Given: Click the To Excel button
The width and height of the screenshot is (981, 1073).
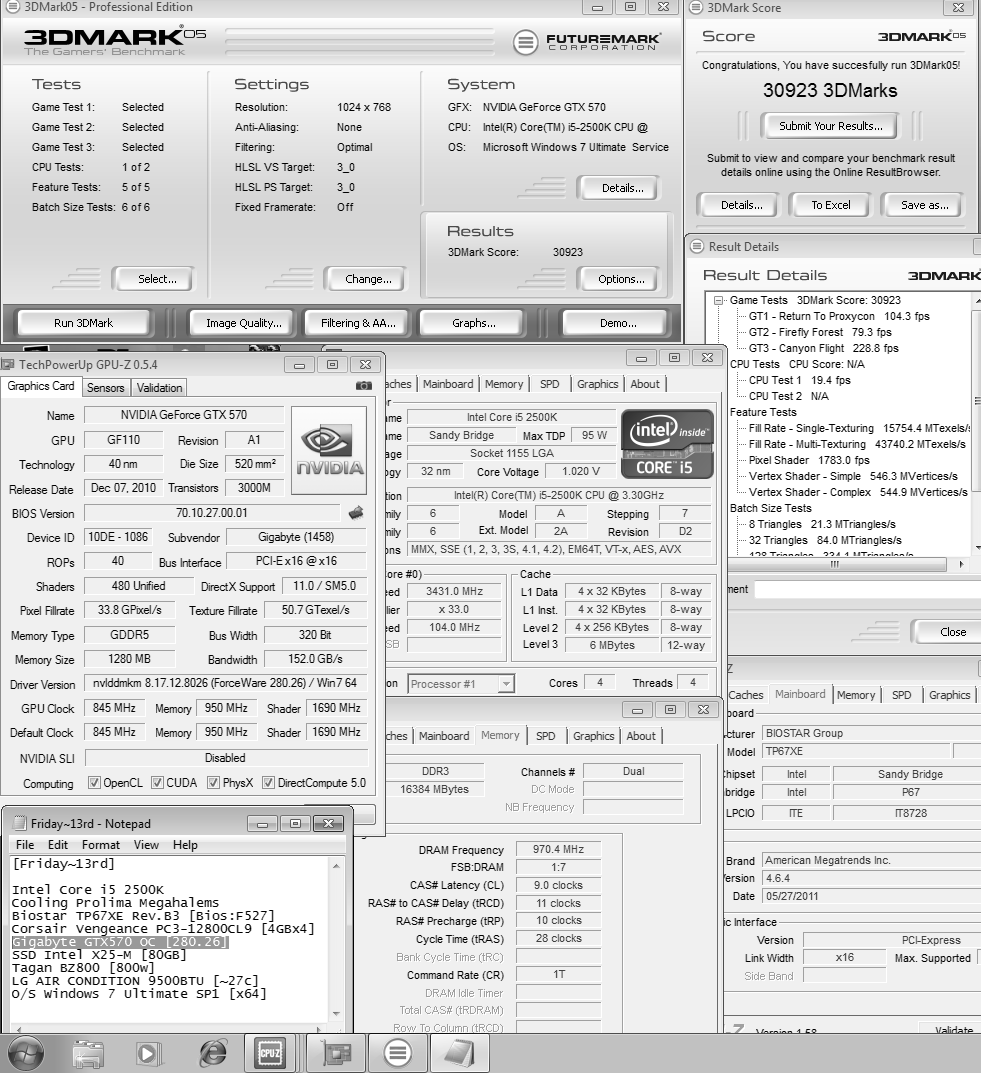Looking at the screenshot, I should click(x=830, y=205).
